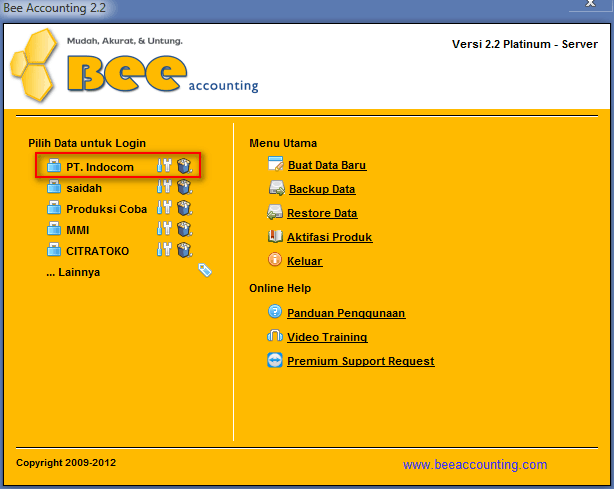Click the trash bin icon for PT. Indocom

tap(184, 166)
